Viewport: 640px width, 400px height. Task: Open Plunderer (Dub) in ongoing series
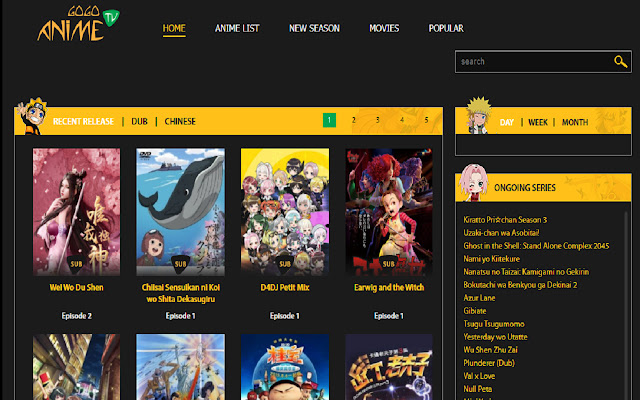489,363
